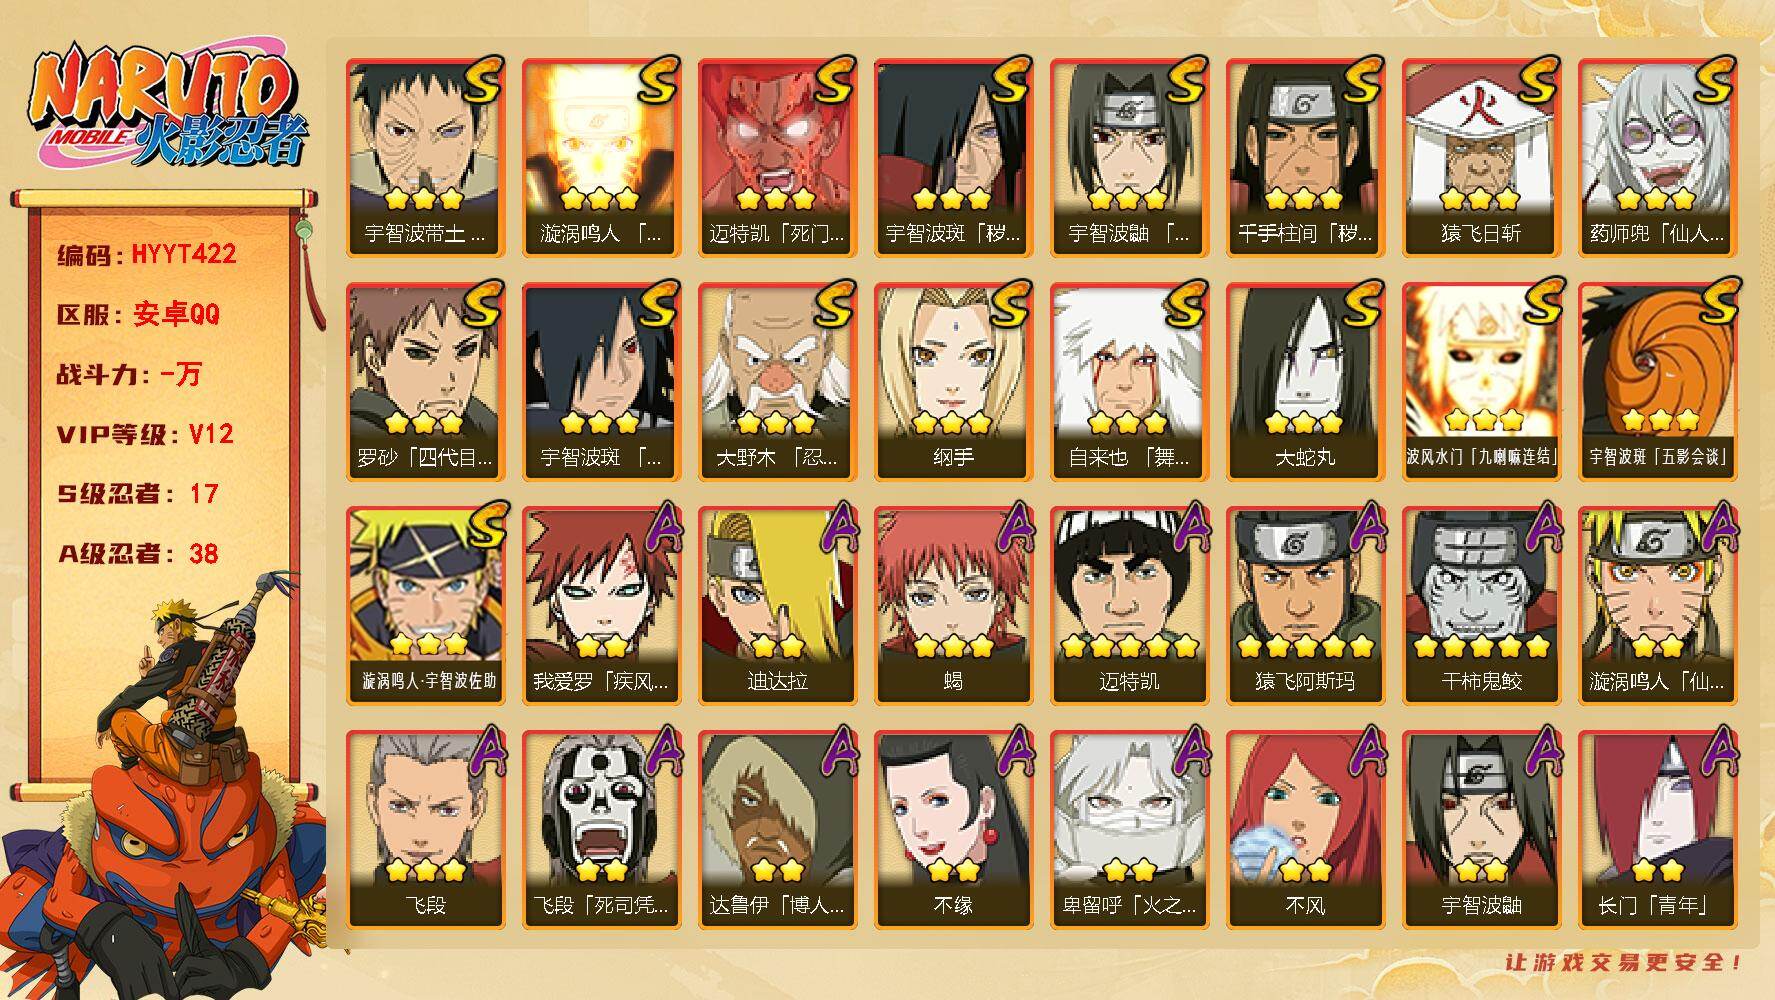Click the 纲手 character card
The width and height of the screenshot is (1775, 1000).
pos(953,382)
